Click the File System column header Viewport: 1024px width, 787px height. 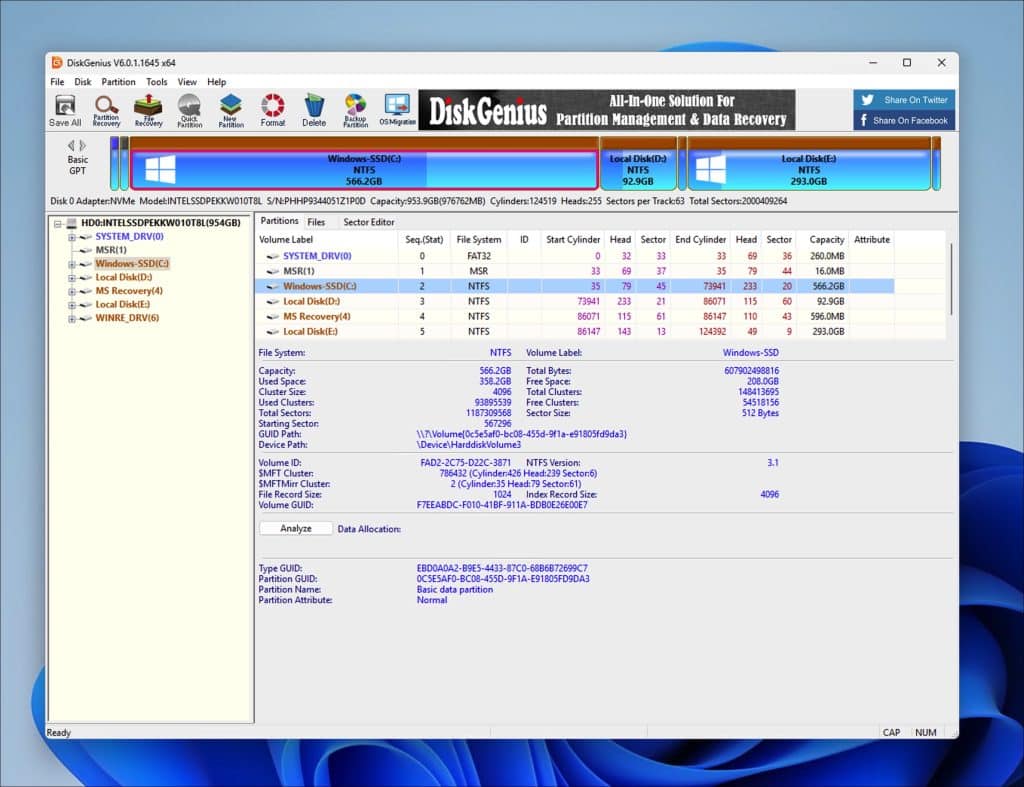click(x=479, y=240)
